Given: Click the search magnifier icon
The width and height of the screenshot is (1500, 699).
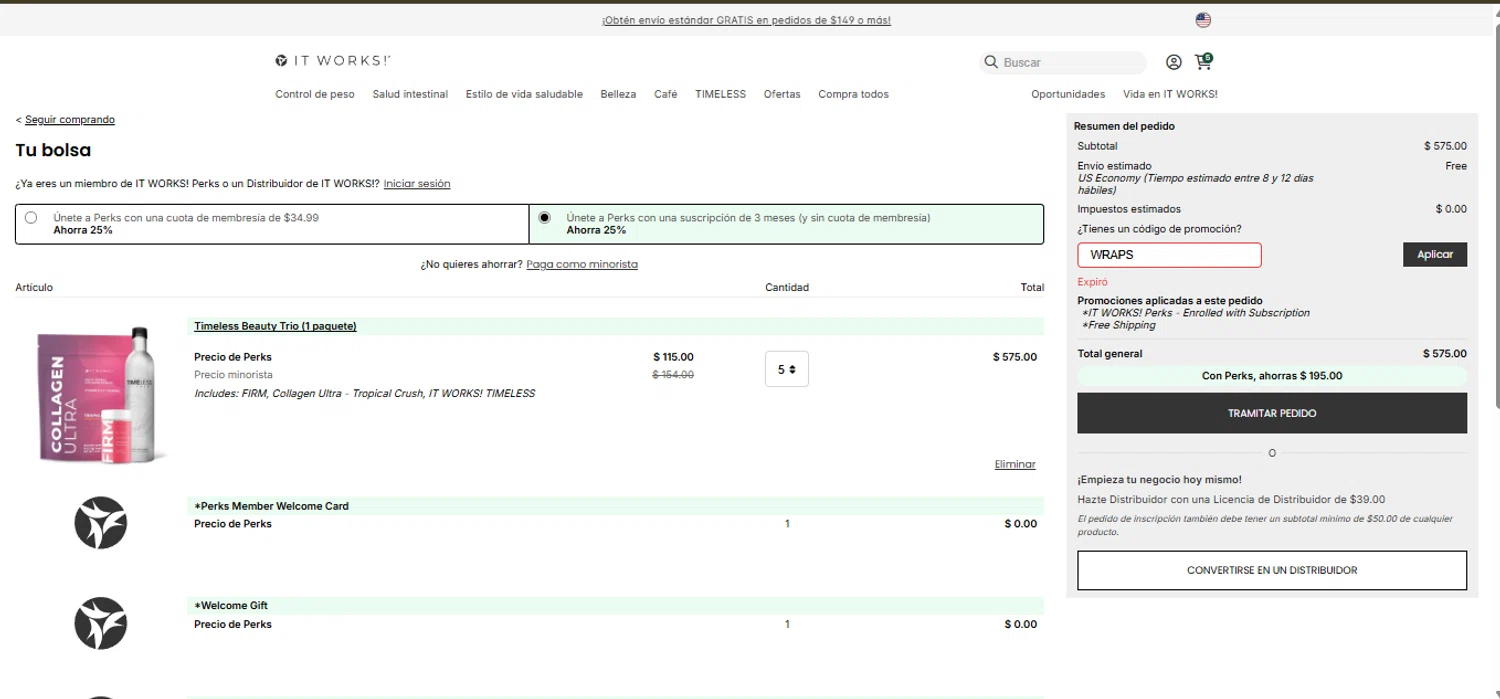Looking at the screenshot, I should click(991, 62).
